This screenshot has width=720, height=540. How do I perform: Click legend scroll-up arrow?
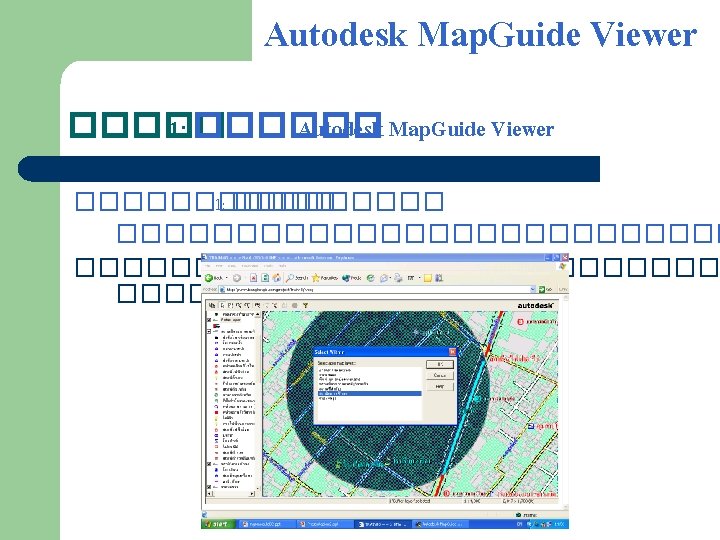(x=258, y=314)
